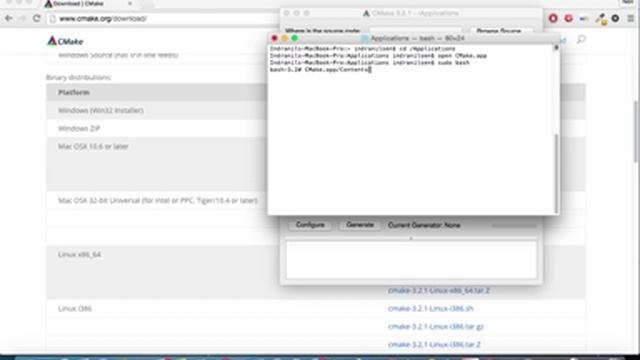Click the browser back arrow
640x360 pixels.
coord(8,18)
